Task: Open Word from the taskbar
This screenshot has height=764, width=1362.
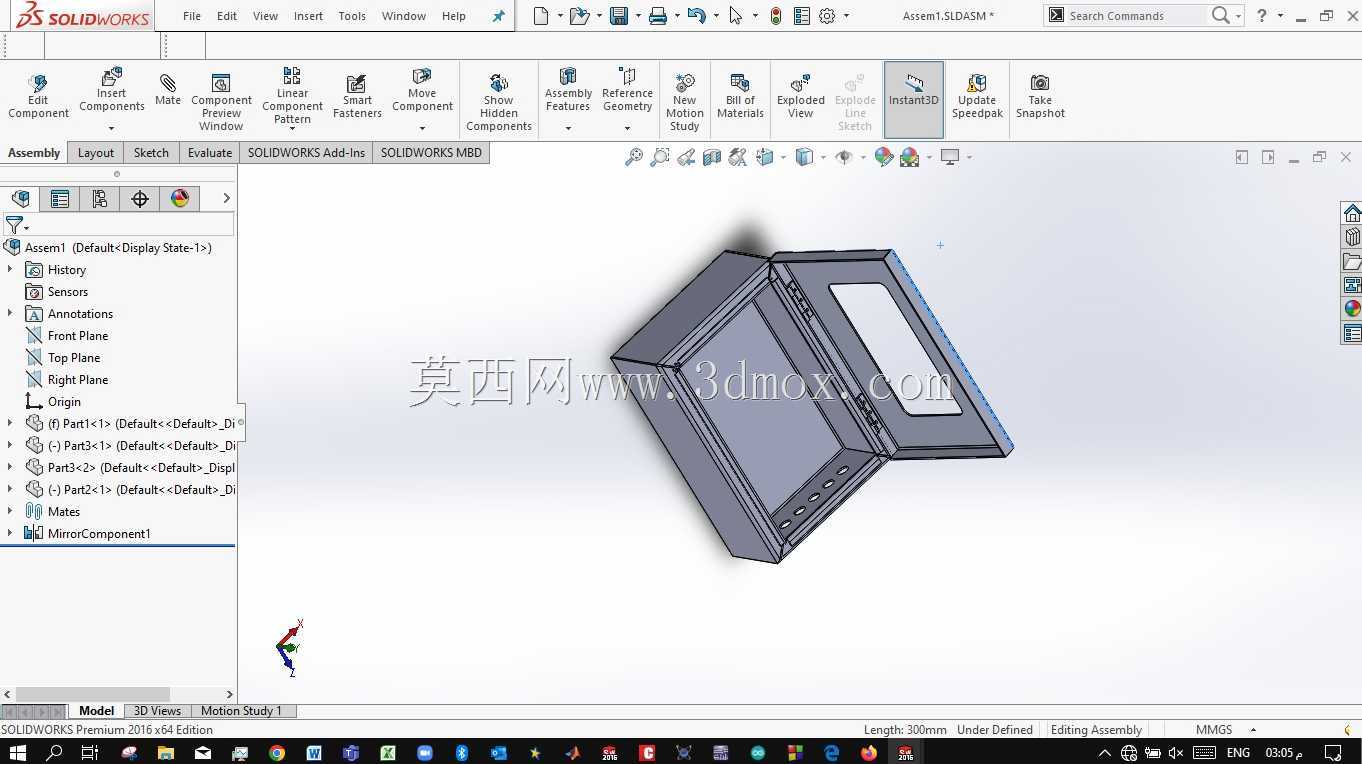Action: [314, 752]
